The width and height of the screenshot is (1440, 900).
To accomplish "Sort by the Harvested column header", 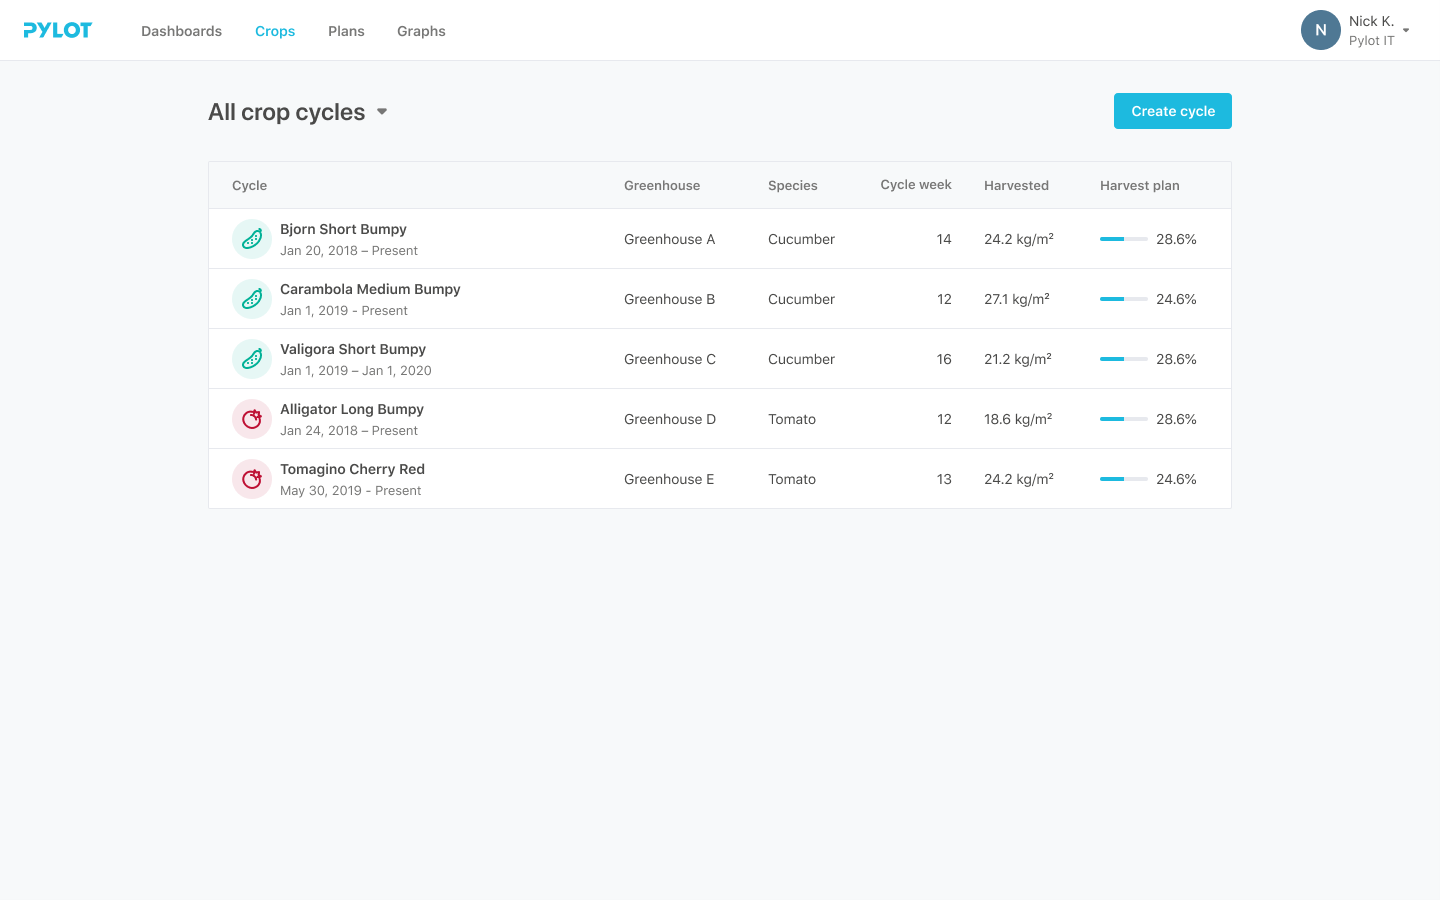I will click(1016, 185).
